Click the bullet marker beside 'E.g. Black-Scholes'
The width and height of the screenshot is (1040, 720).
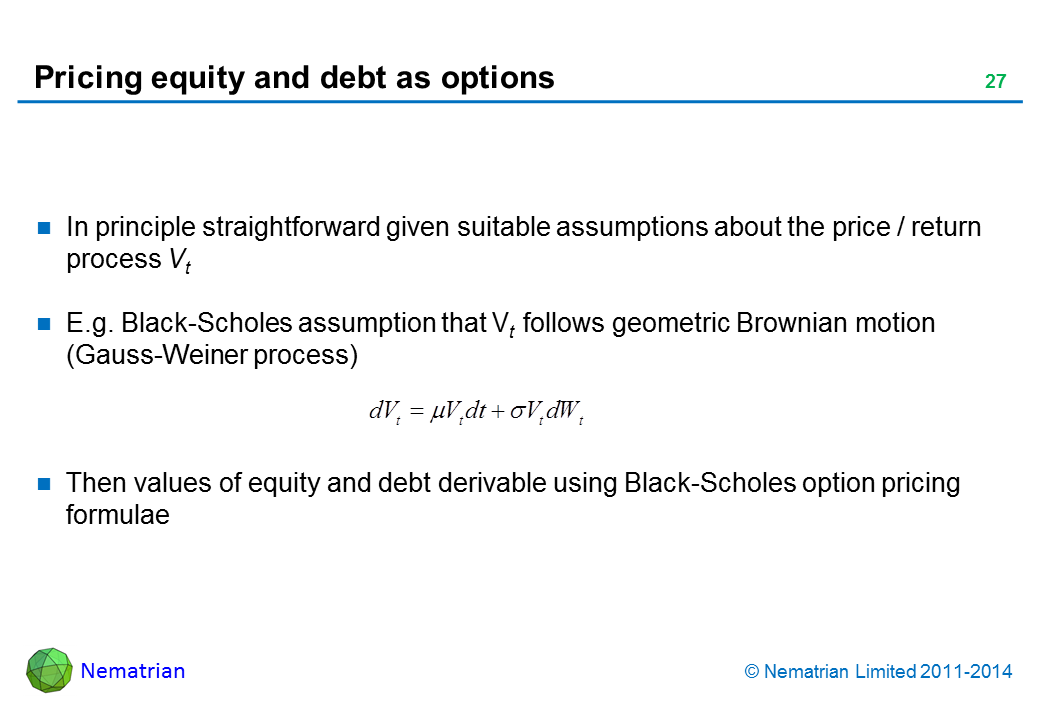coord(44,324)
